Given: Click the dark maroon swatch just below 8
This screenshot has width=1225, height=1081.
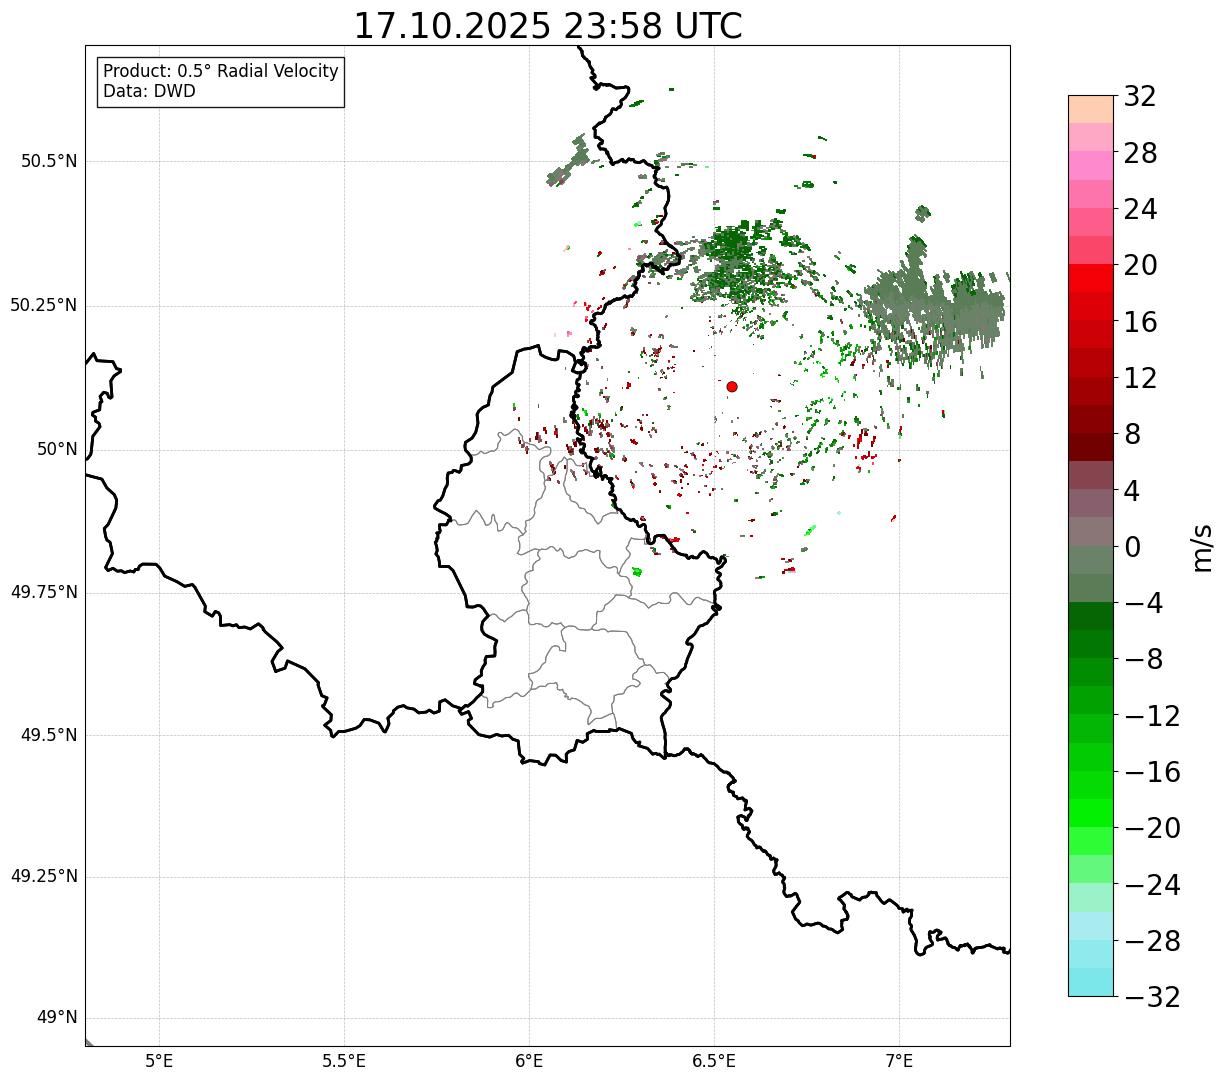Looking at the screenshot, I should pos(1090,447).
